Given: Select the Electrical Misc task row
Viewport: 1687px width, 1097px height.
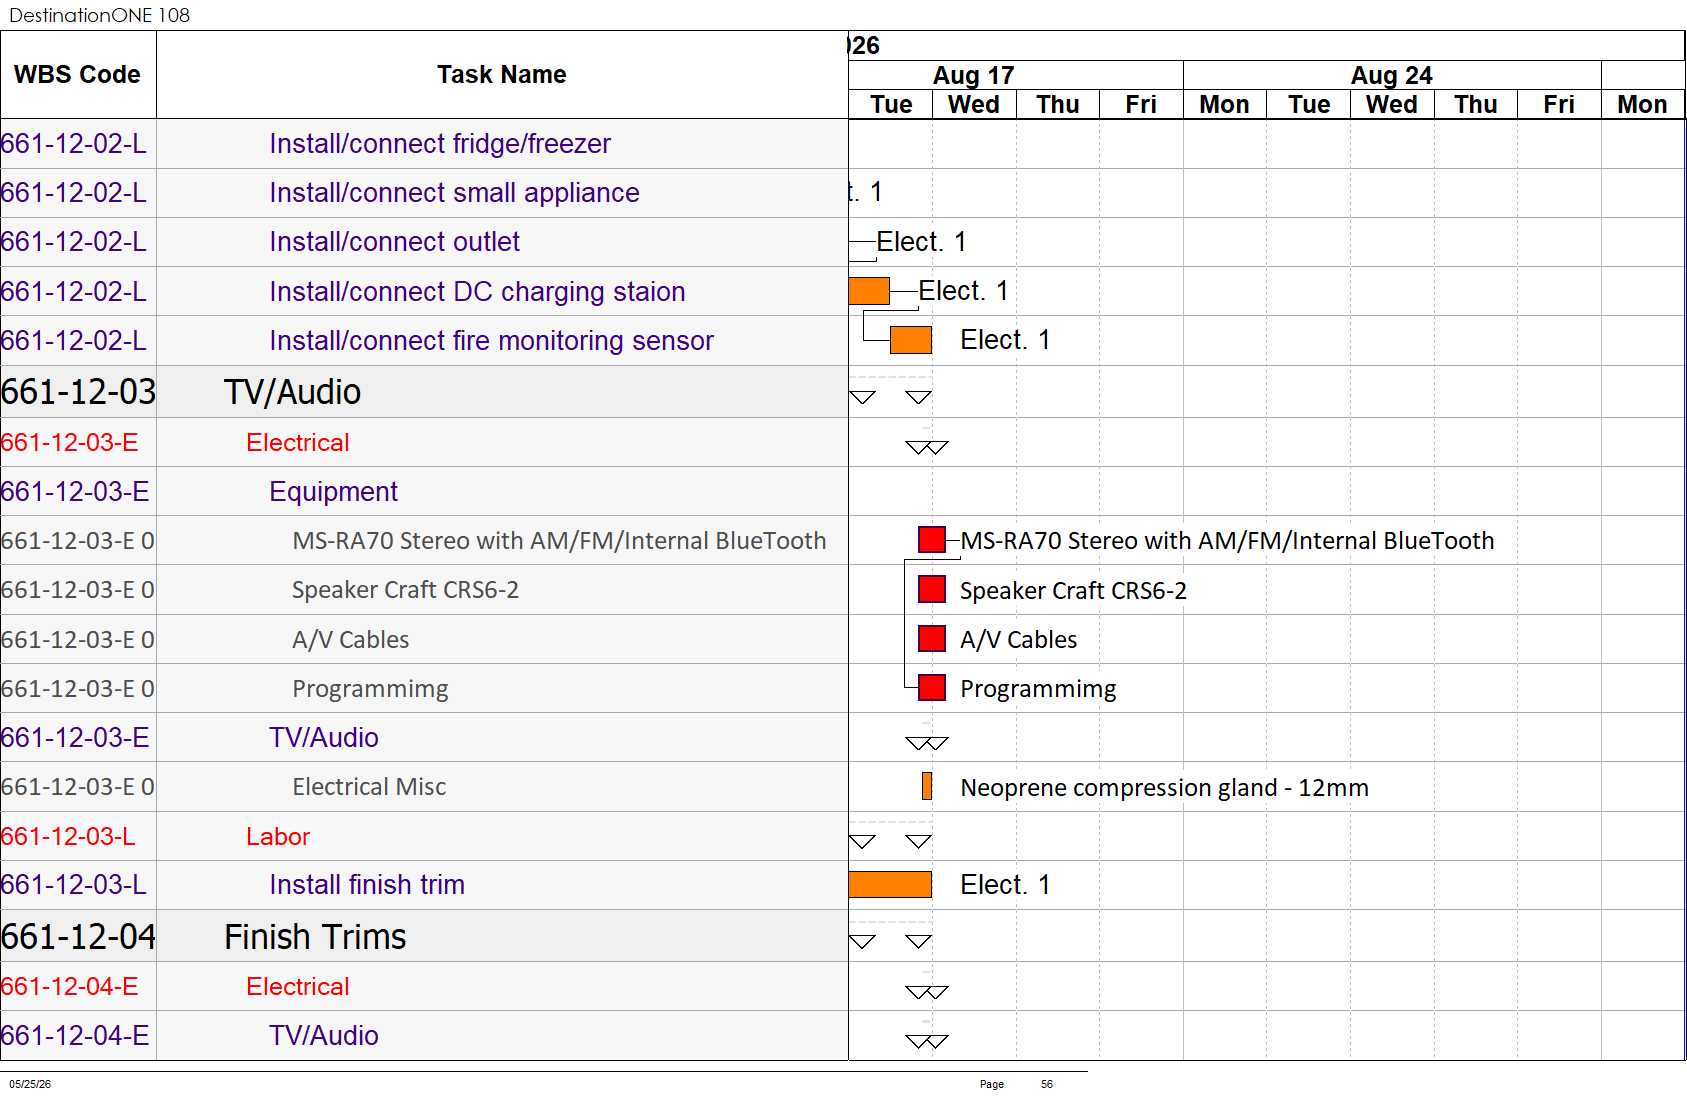Looking at the screenshot, I should coord(369,787).
